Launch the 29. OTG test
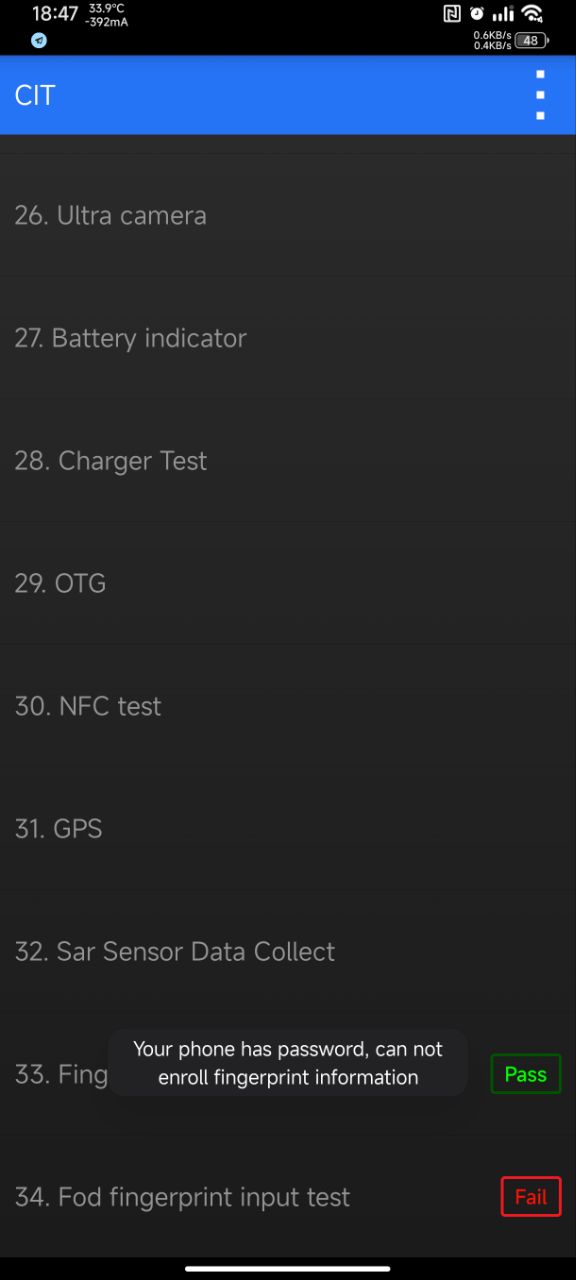The image size is (576, 1280). coord(288,583)
